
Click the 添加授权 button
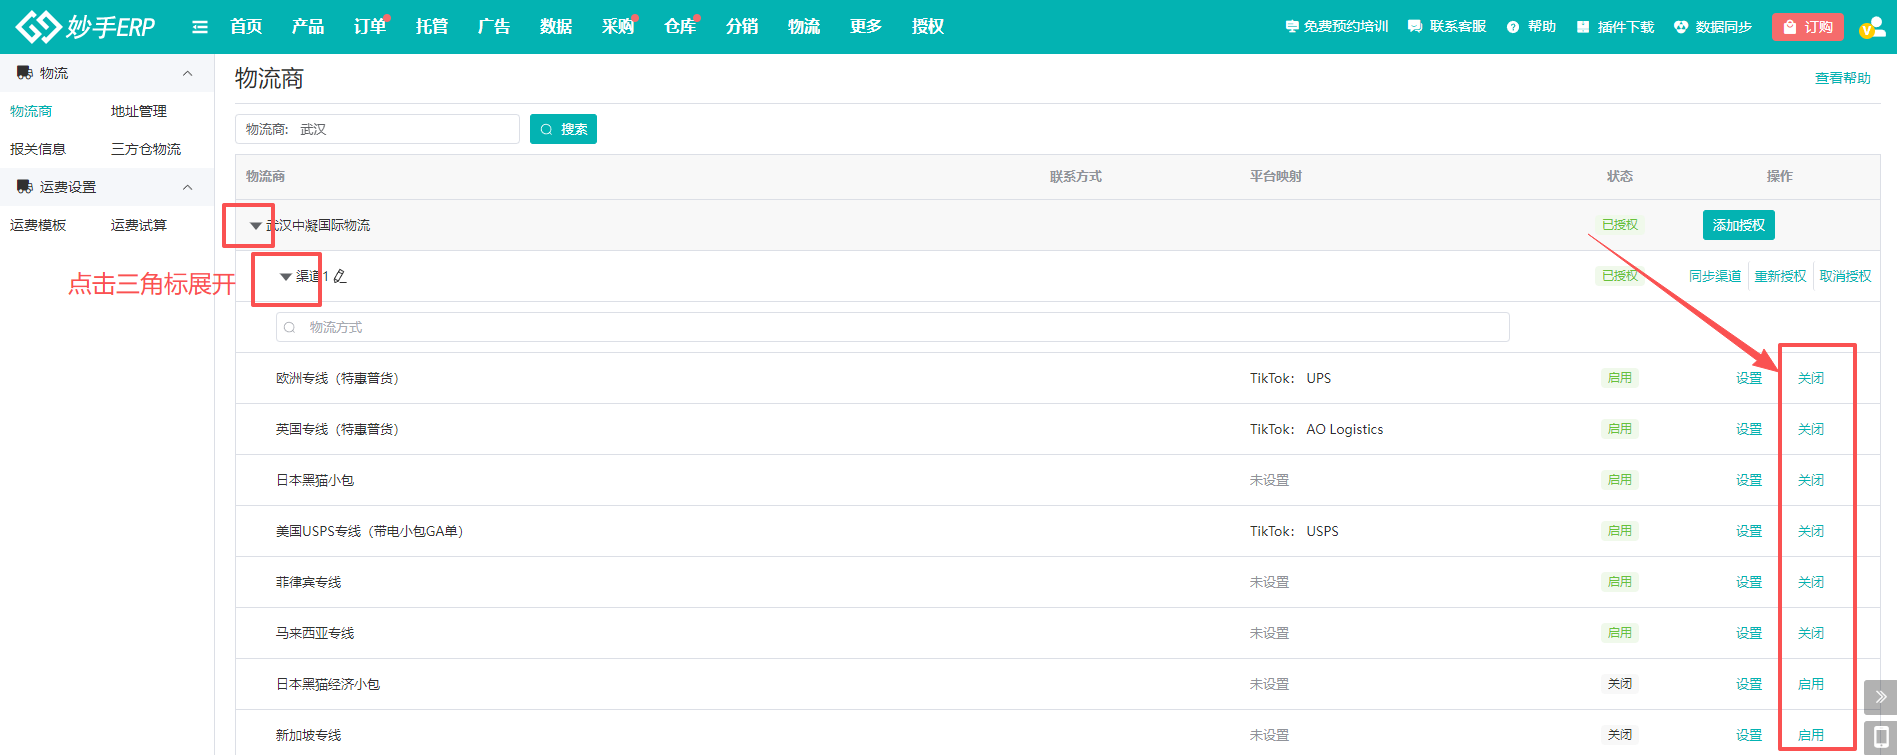[1738, 225]
